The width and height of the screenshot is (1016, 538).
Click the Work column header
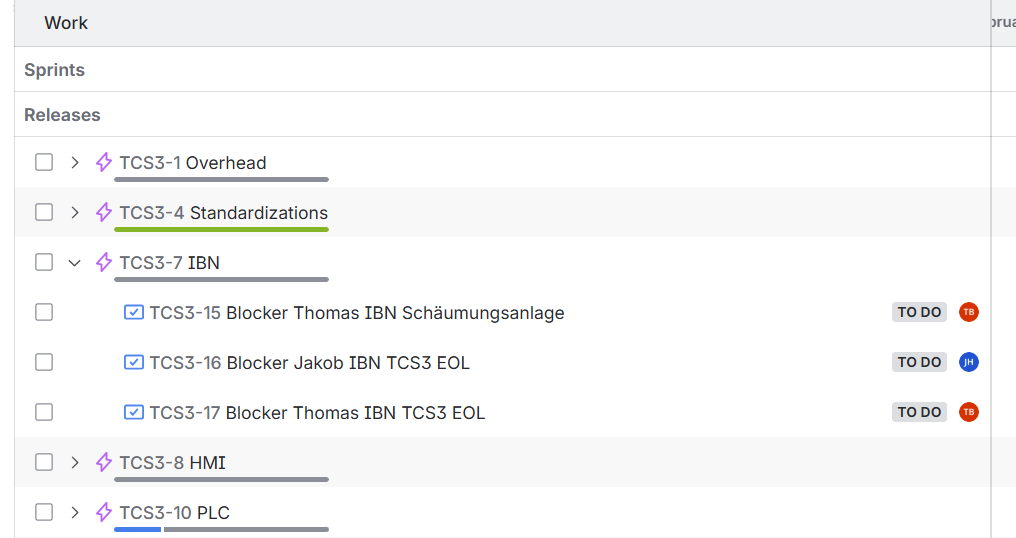click(x=66, y=23)
